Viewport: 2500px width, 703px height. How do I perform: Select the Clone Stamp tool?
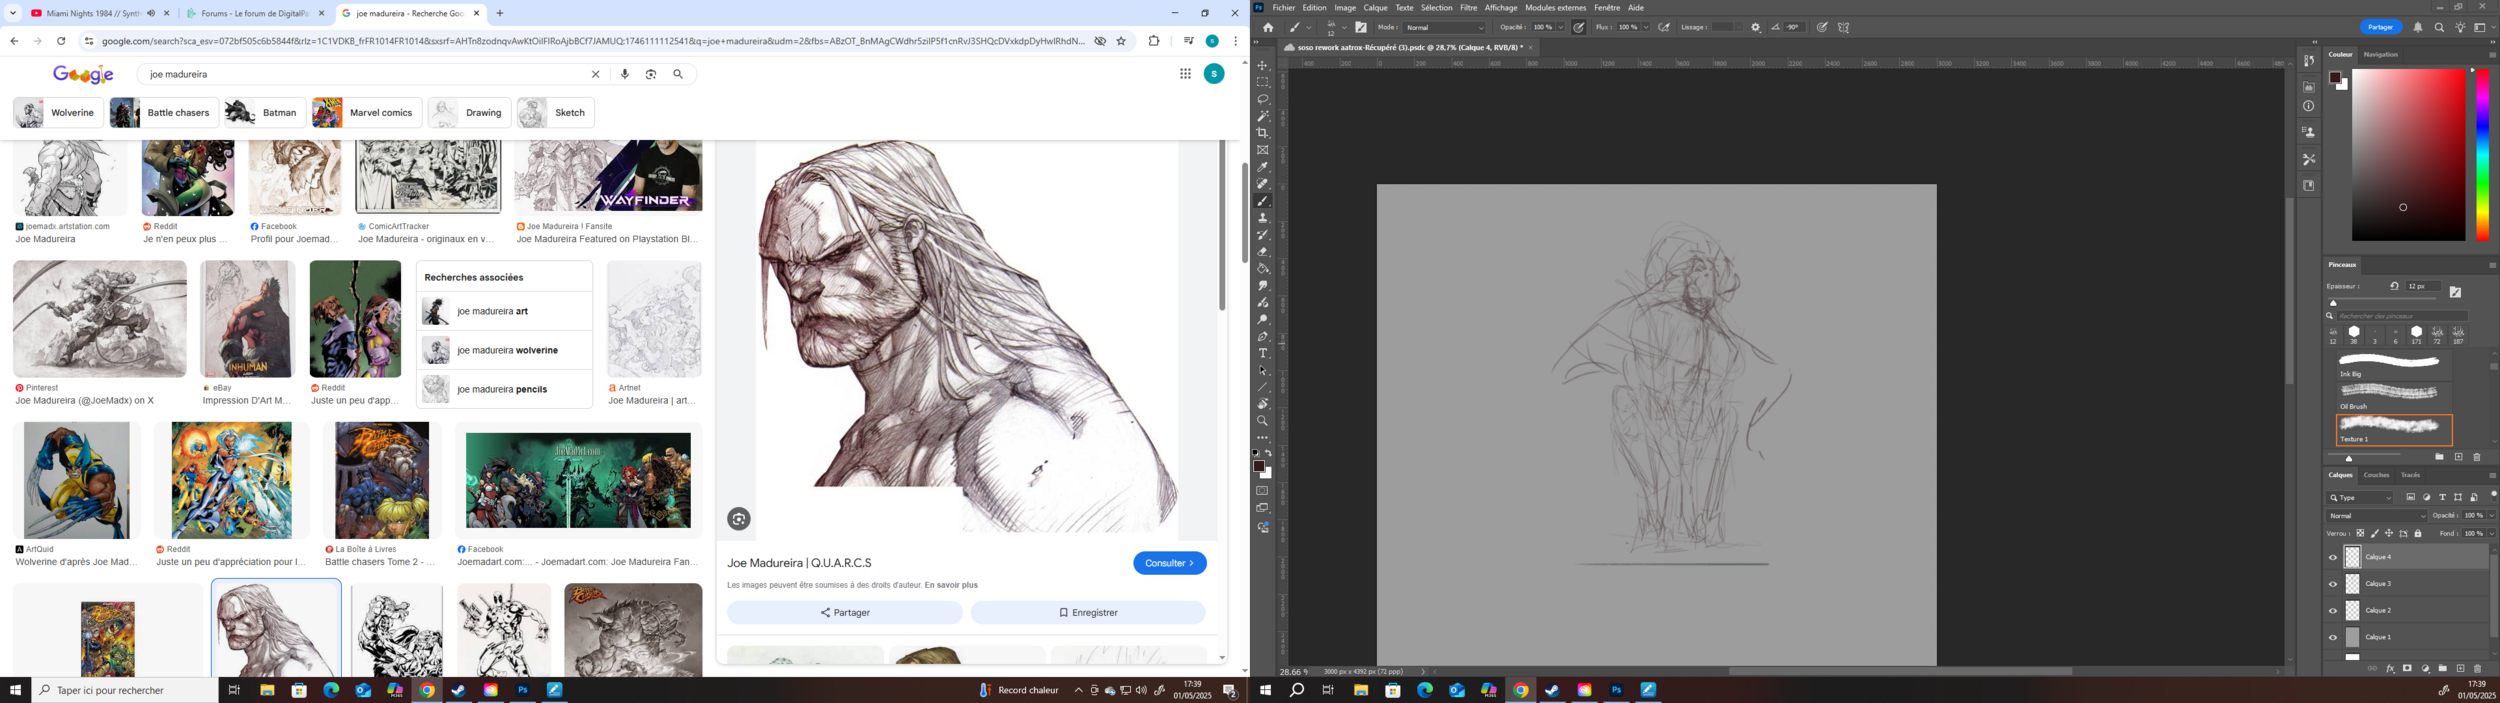1263,218
